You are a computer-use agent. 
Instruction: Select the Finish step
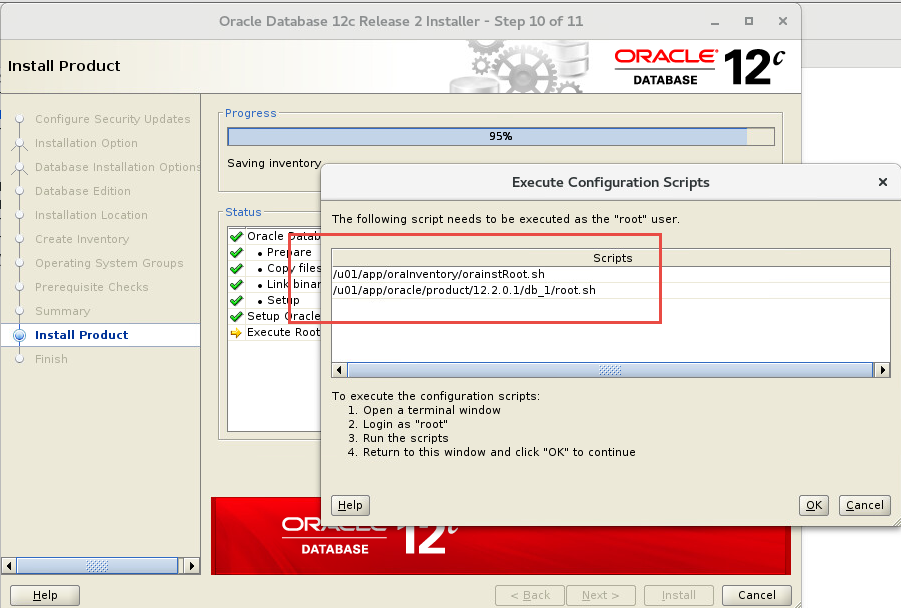51,359
